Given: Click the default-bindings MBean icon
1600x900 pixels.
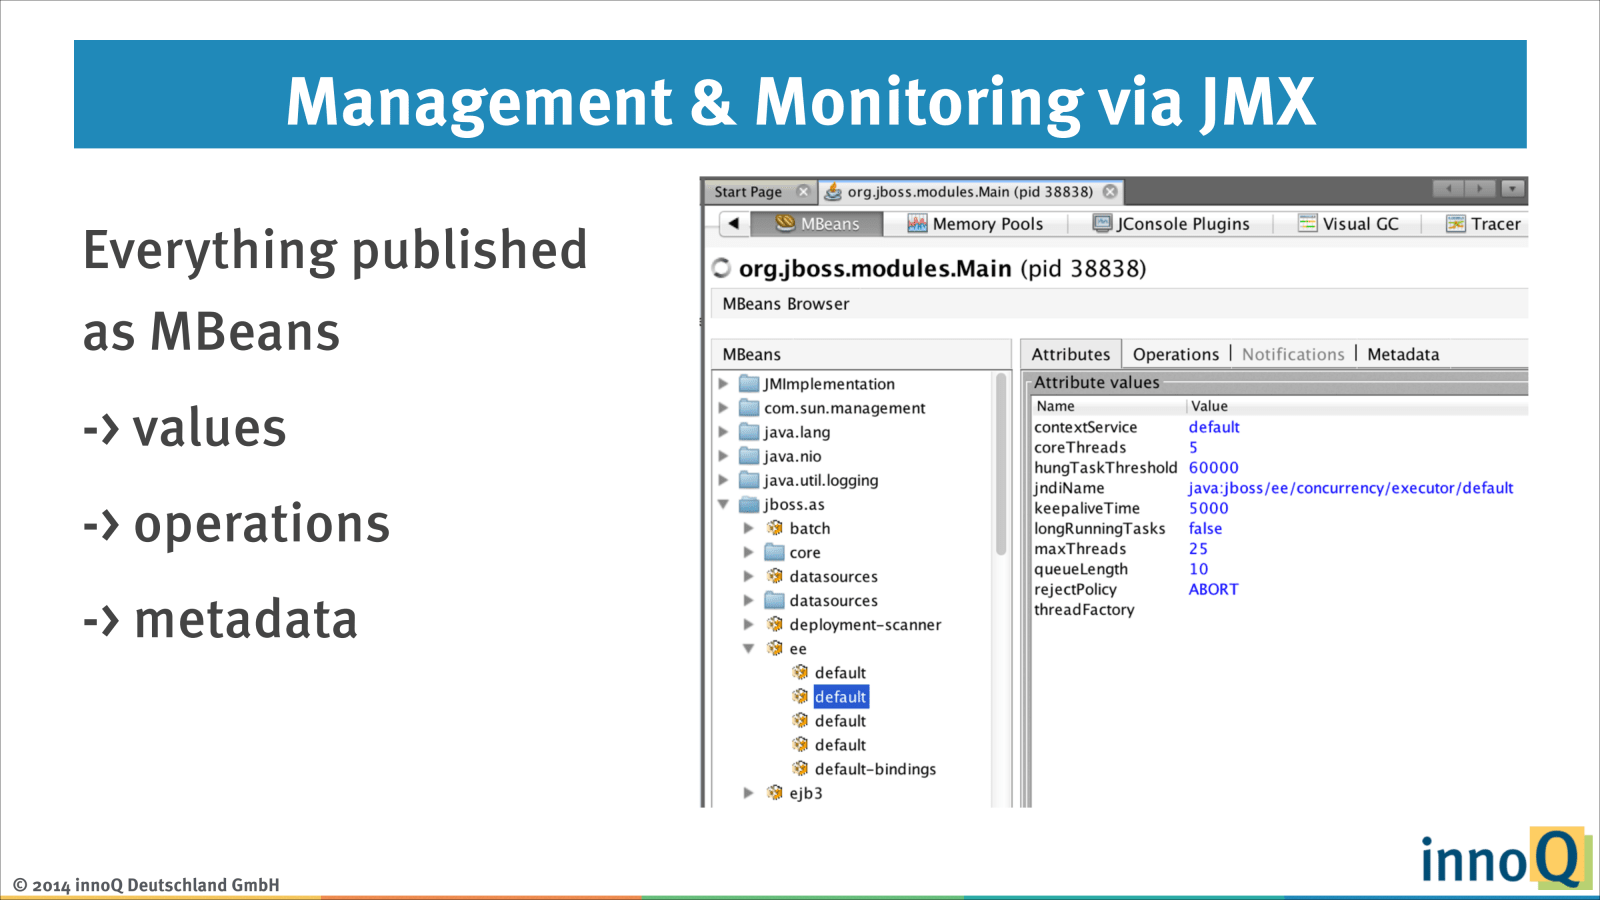Looking at the screenshot, I should [800, 768].
